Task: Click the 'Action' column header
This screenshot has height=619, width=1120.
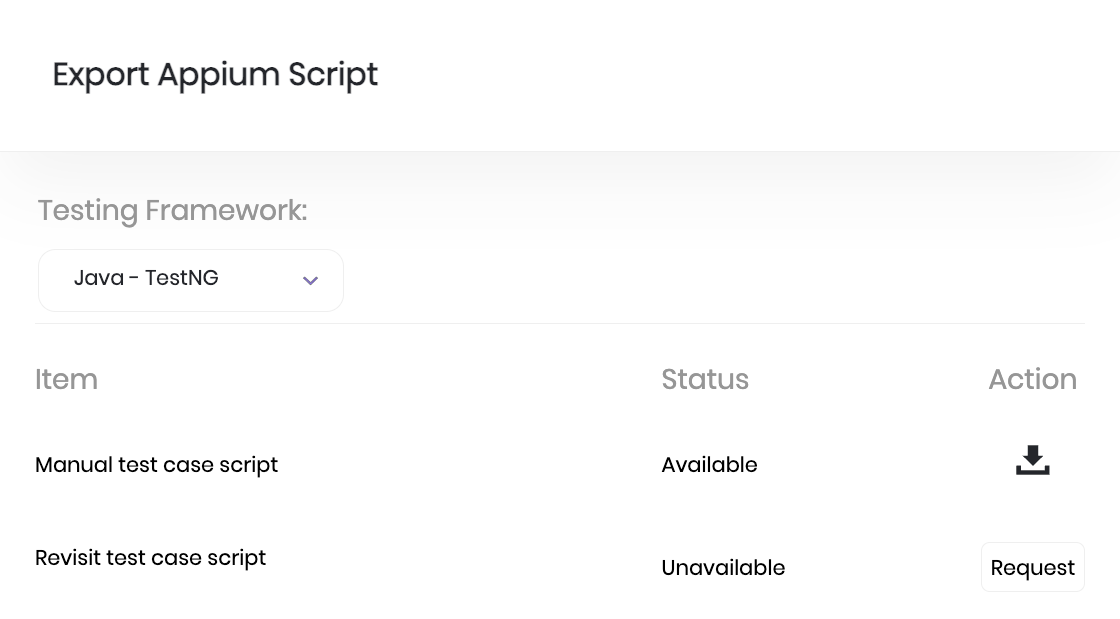Action: click(x=1032, y=379)
